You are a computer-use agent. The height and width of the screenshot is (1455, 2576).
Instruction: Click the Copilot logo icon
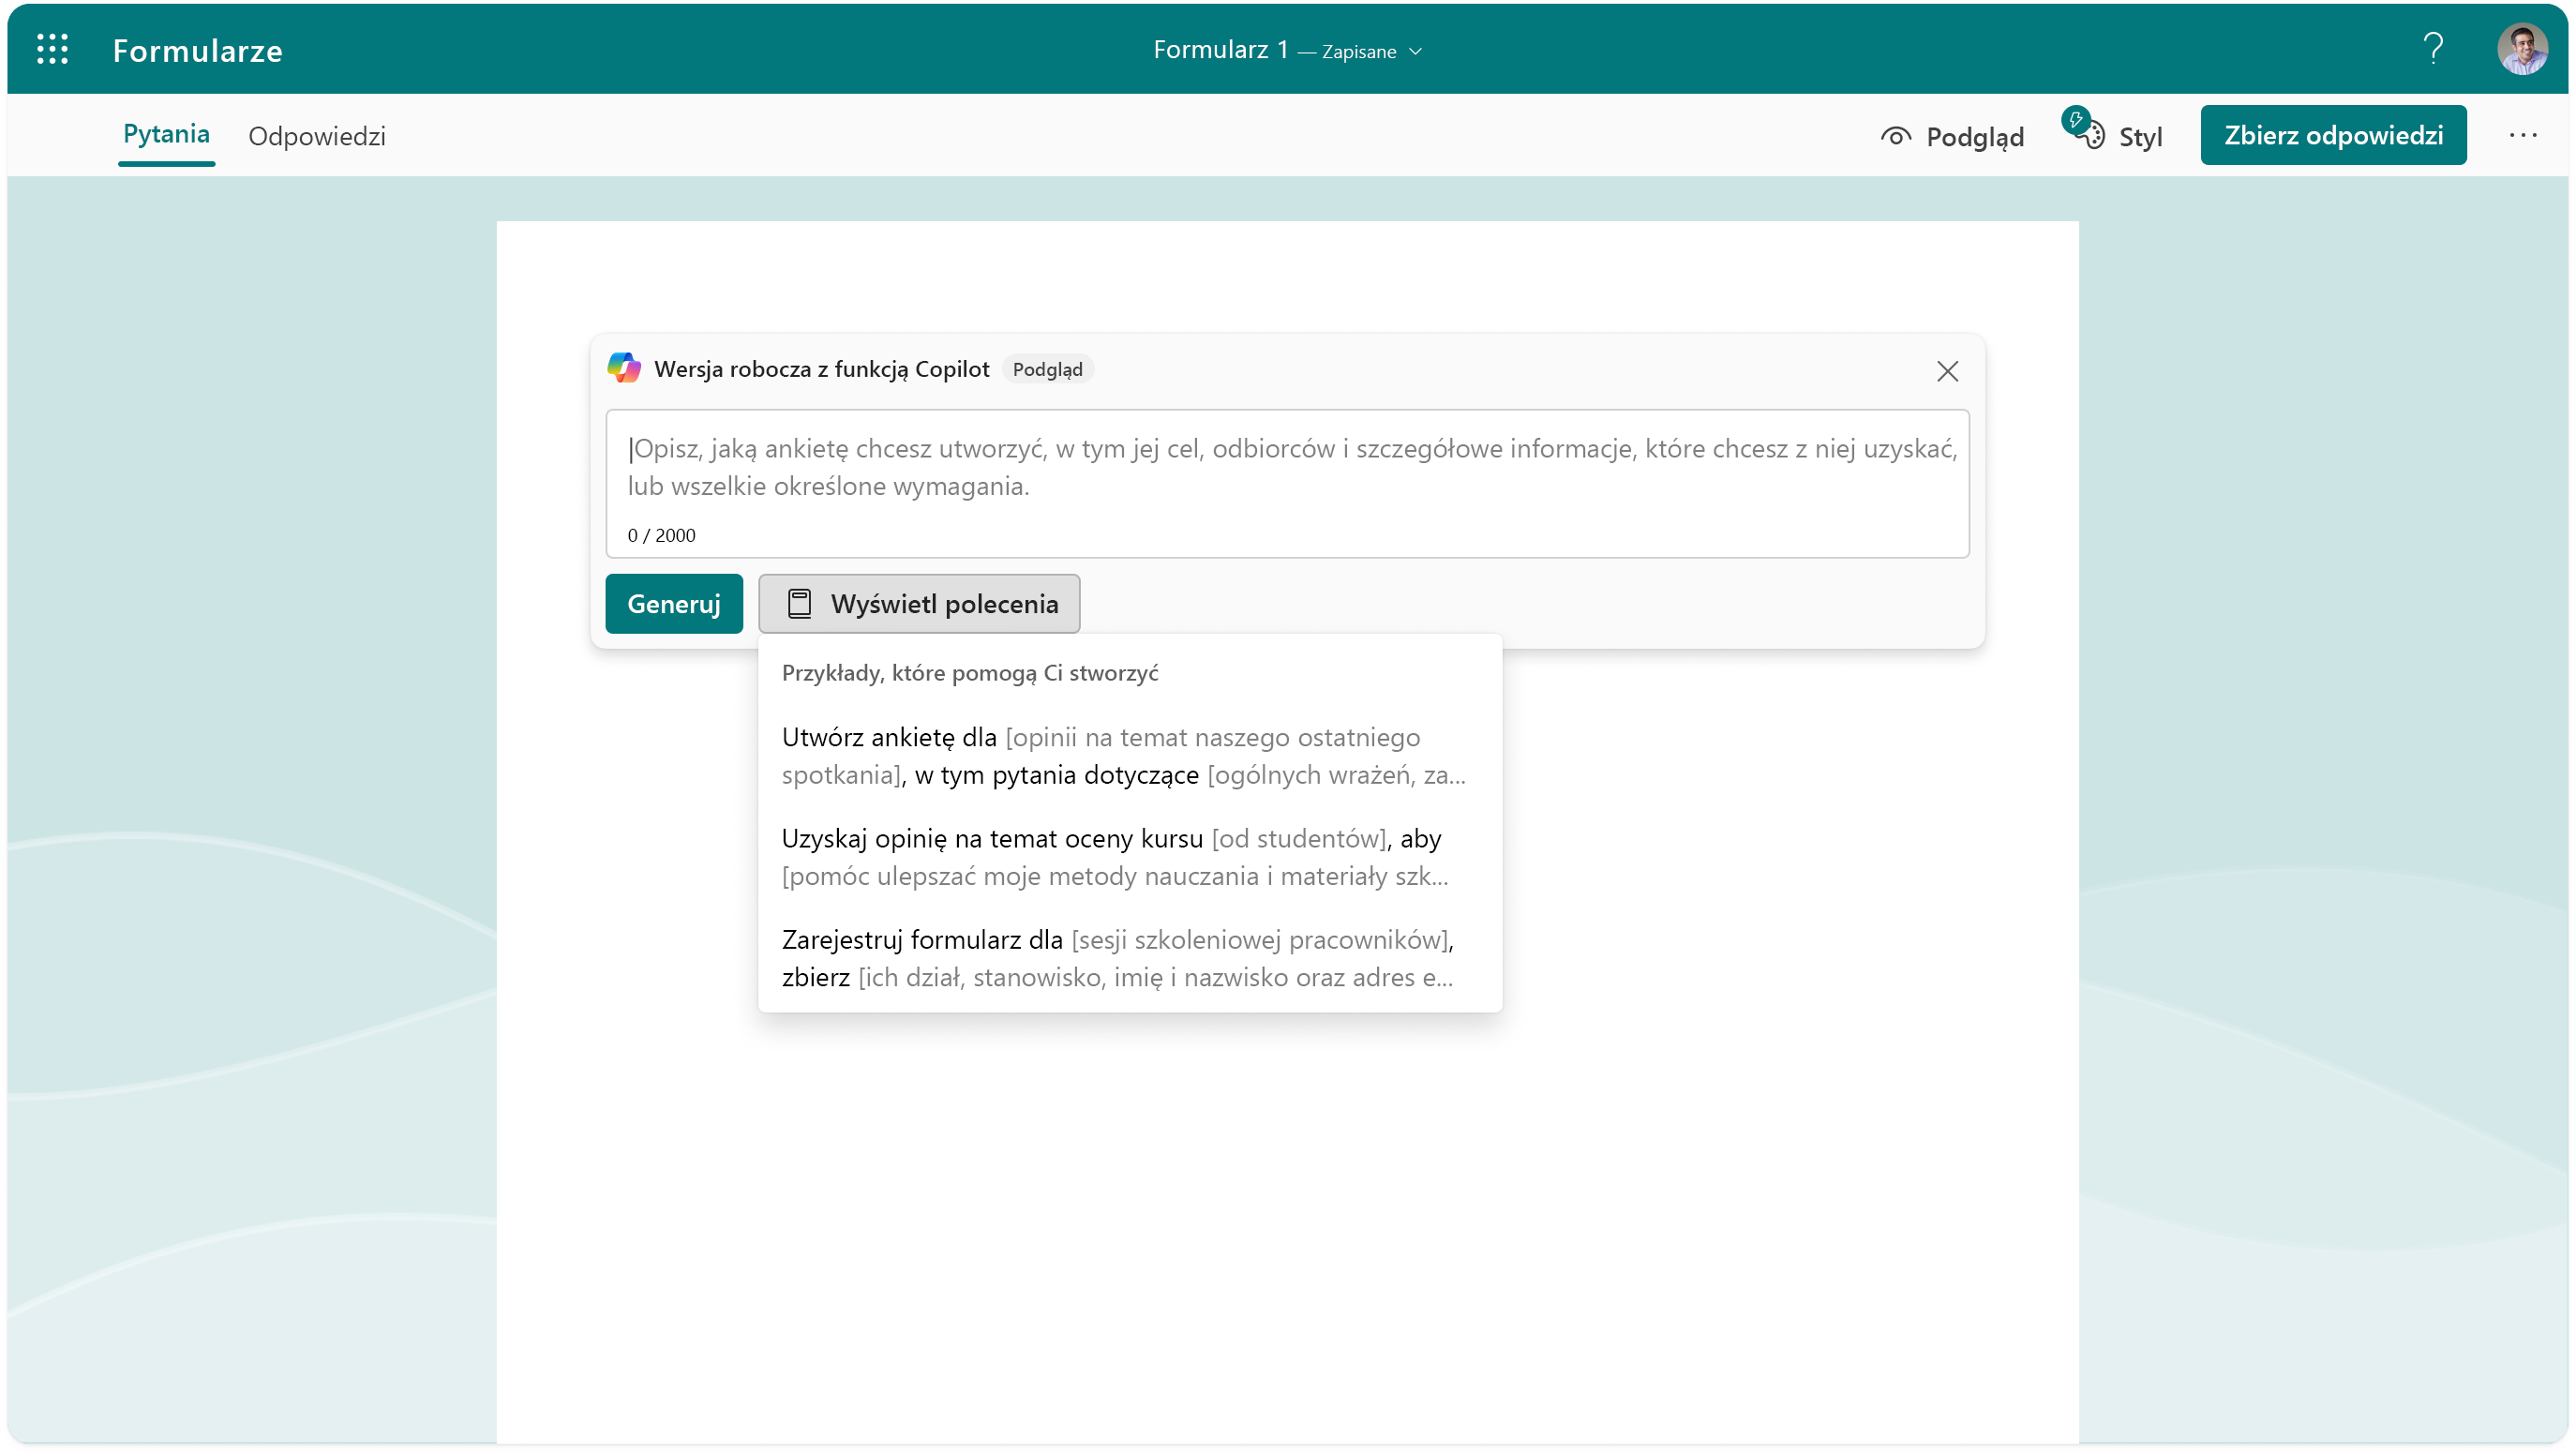624,368
